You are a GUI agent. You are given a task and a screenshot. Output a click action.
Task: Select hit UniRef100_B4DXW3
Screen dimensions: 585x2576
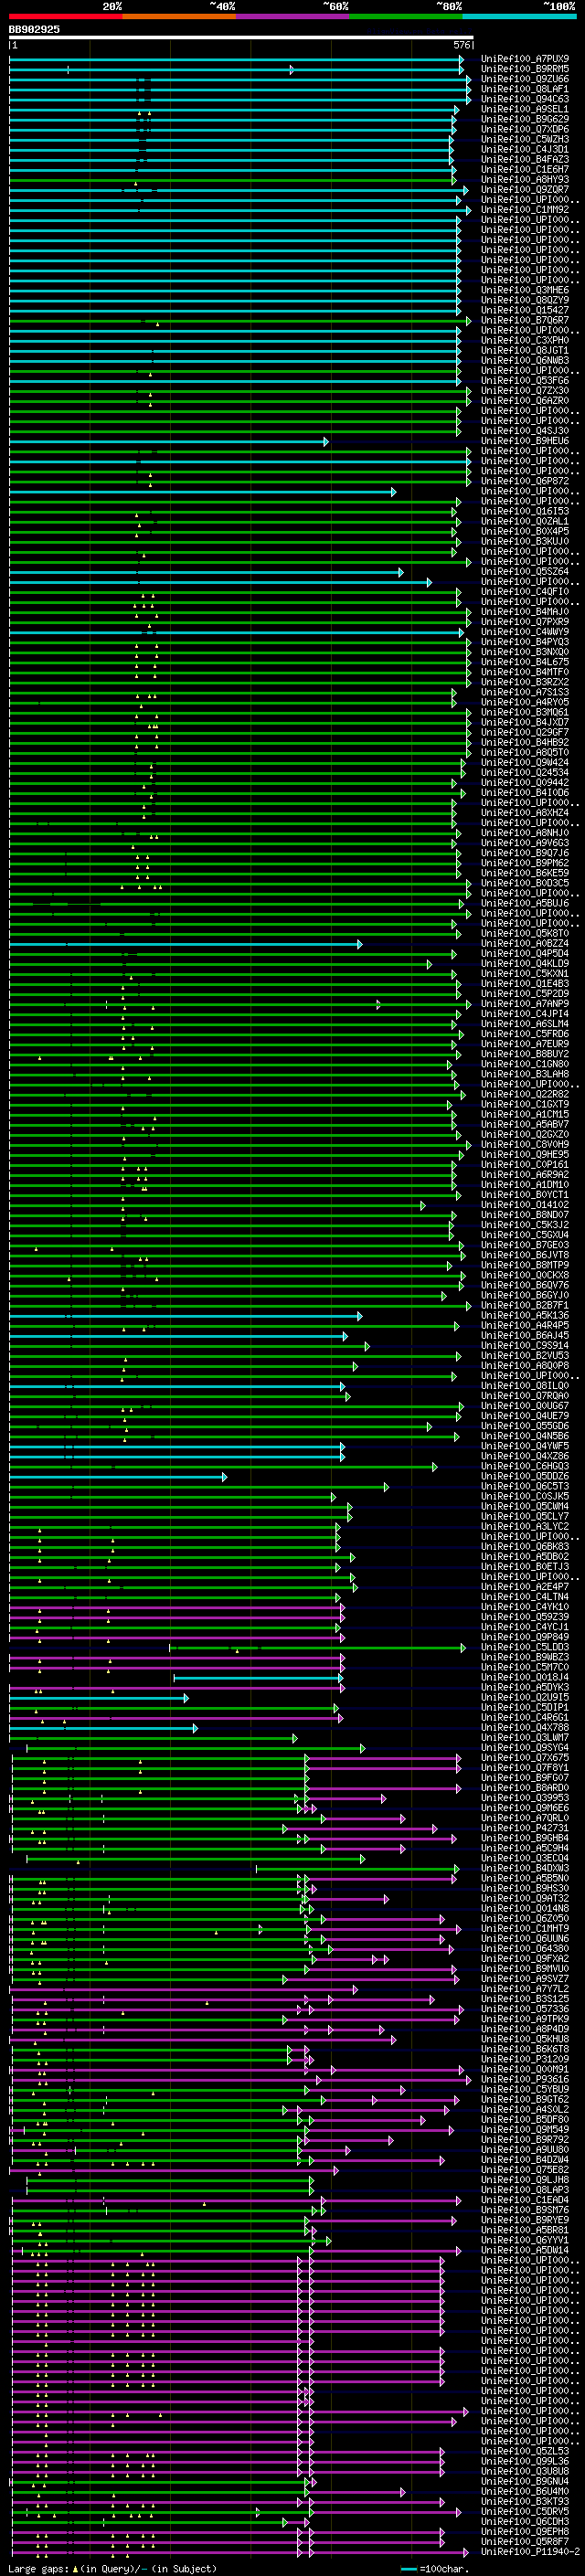pyautogui.click(x=525, y=1868)
